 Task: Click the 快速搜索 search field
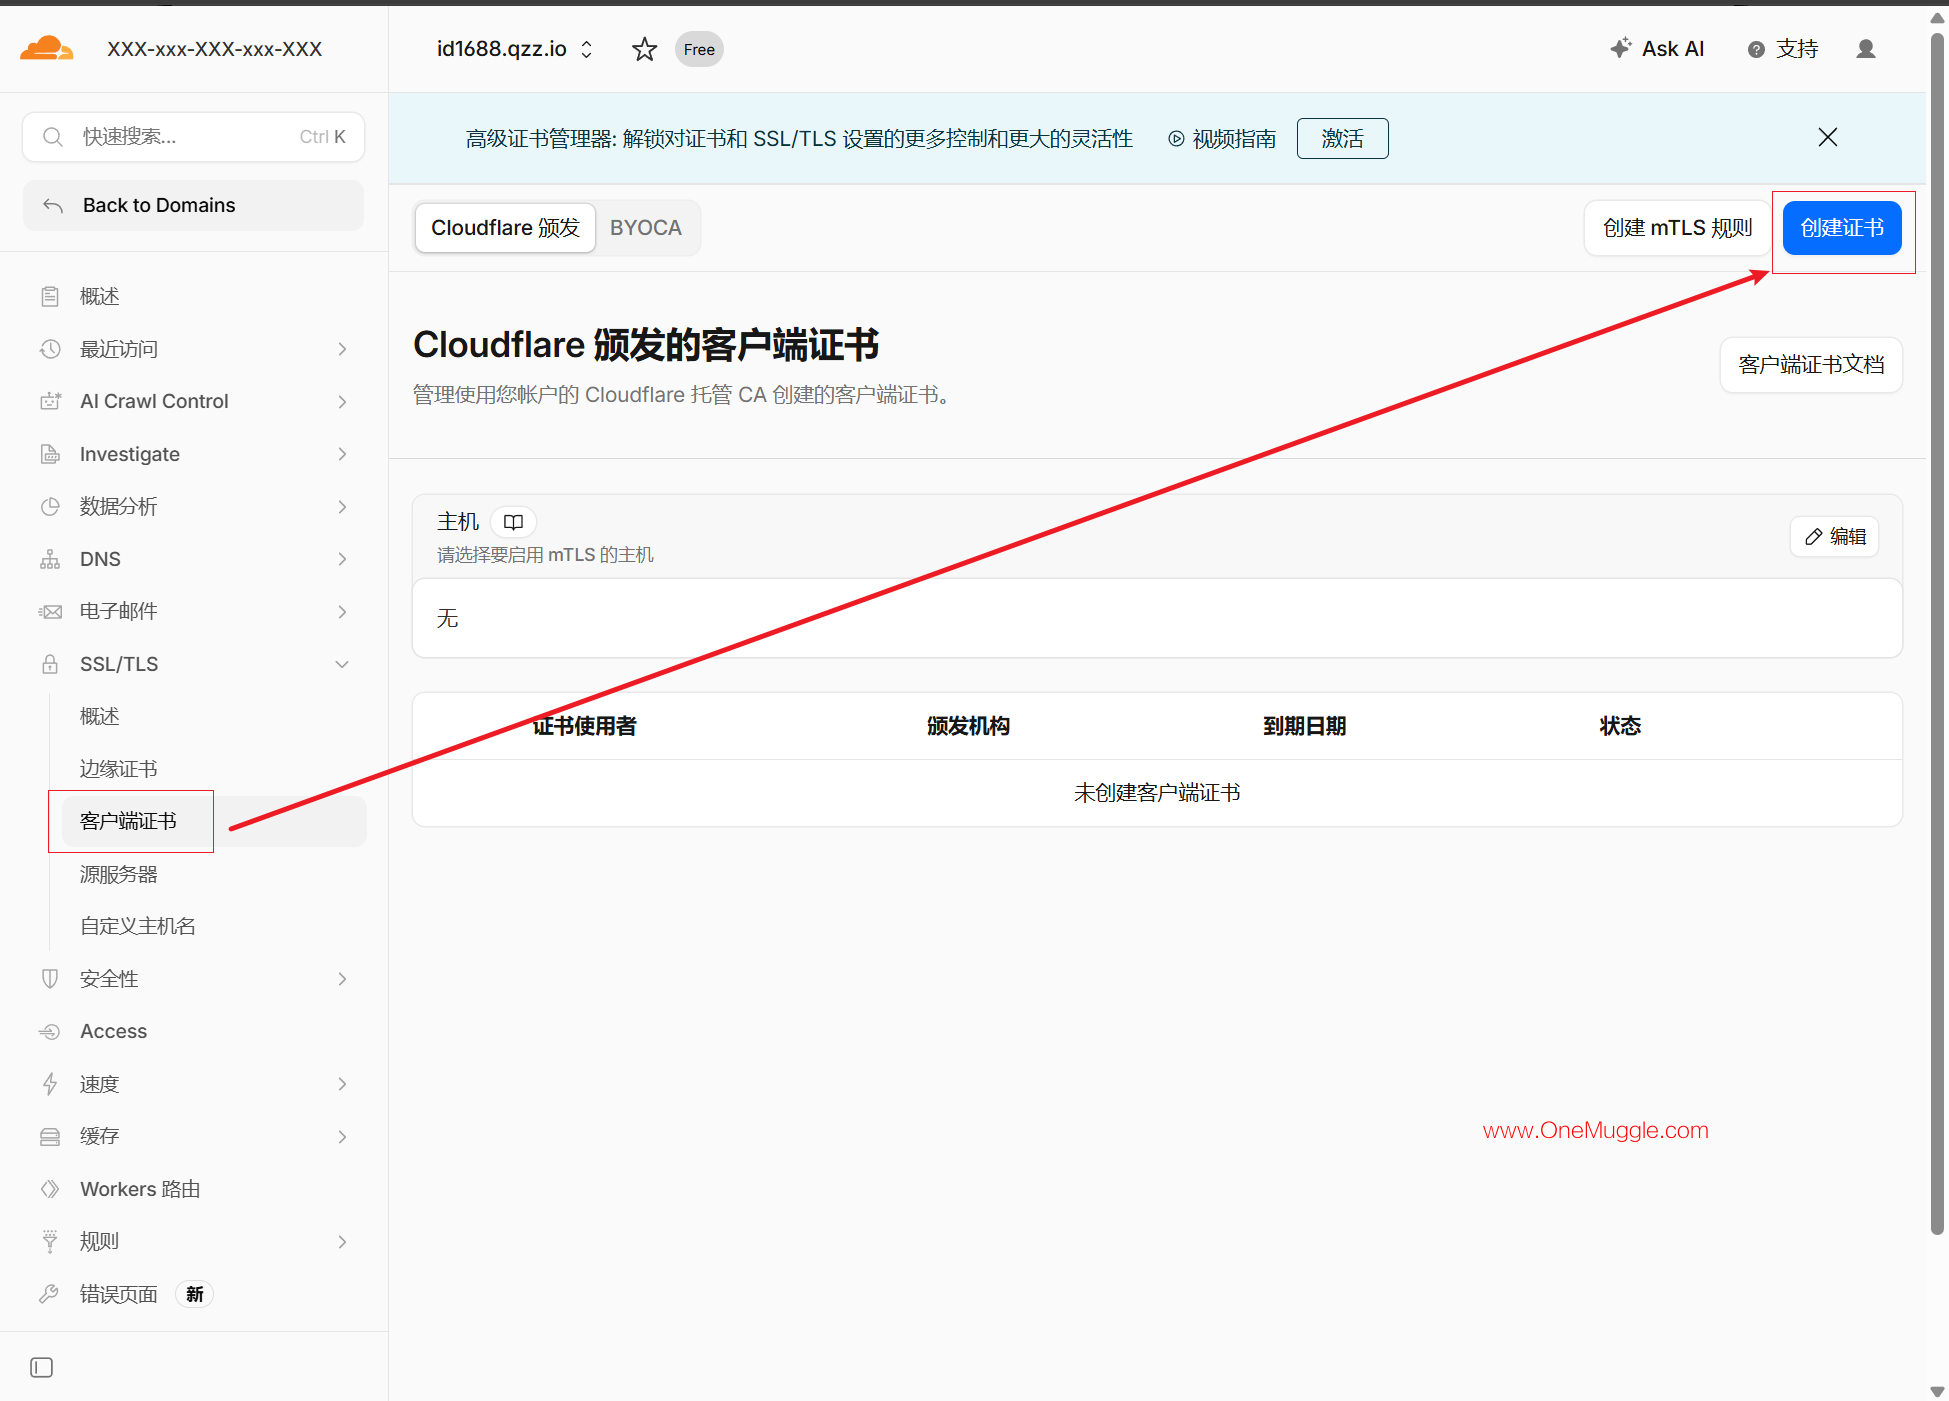point(193,137)
